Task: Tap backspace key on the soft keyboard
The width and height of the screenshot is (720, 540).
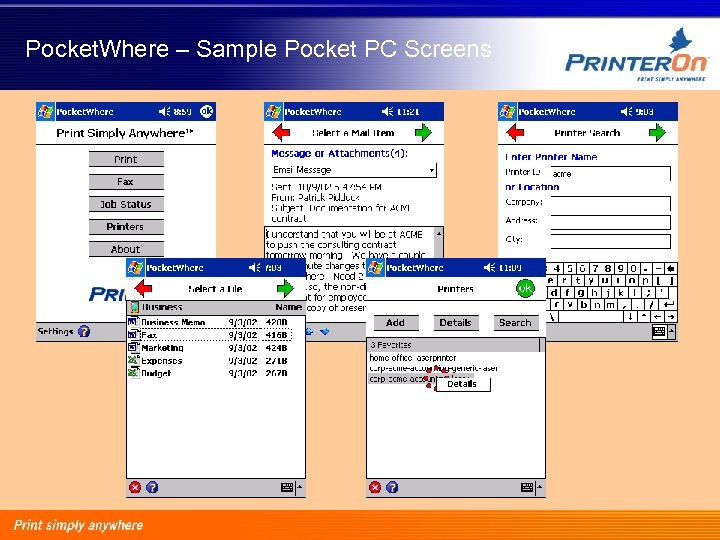Action: 671,269
